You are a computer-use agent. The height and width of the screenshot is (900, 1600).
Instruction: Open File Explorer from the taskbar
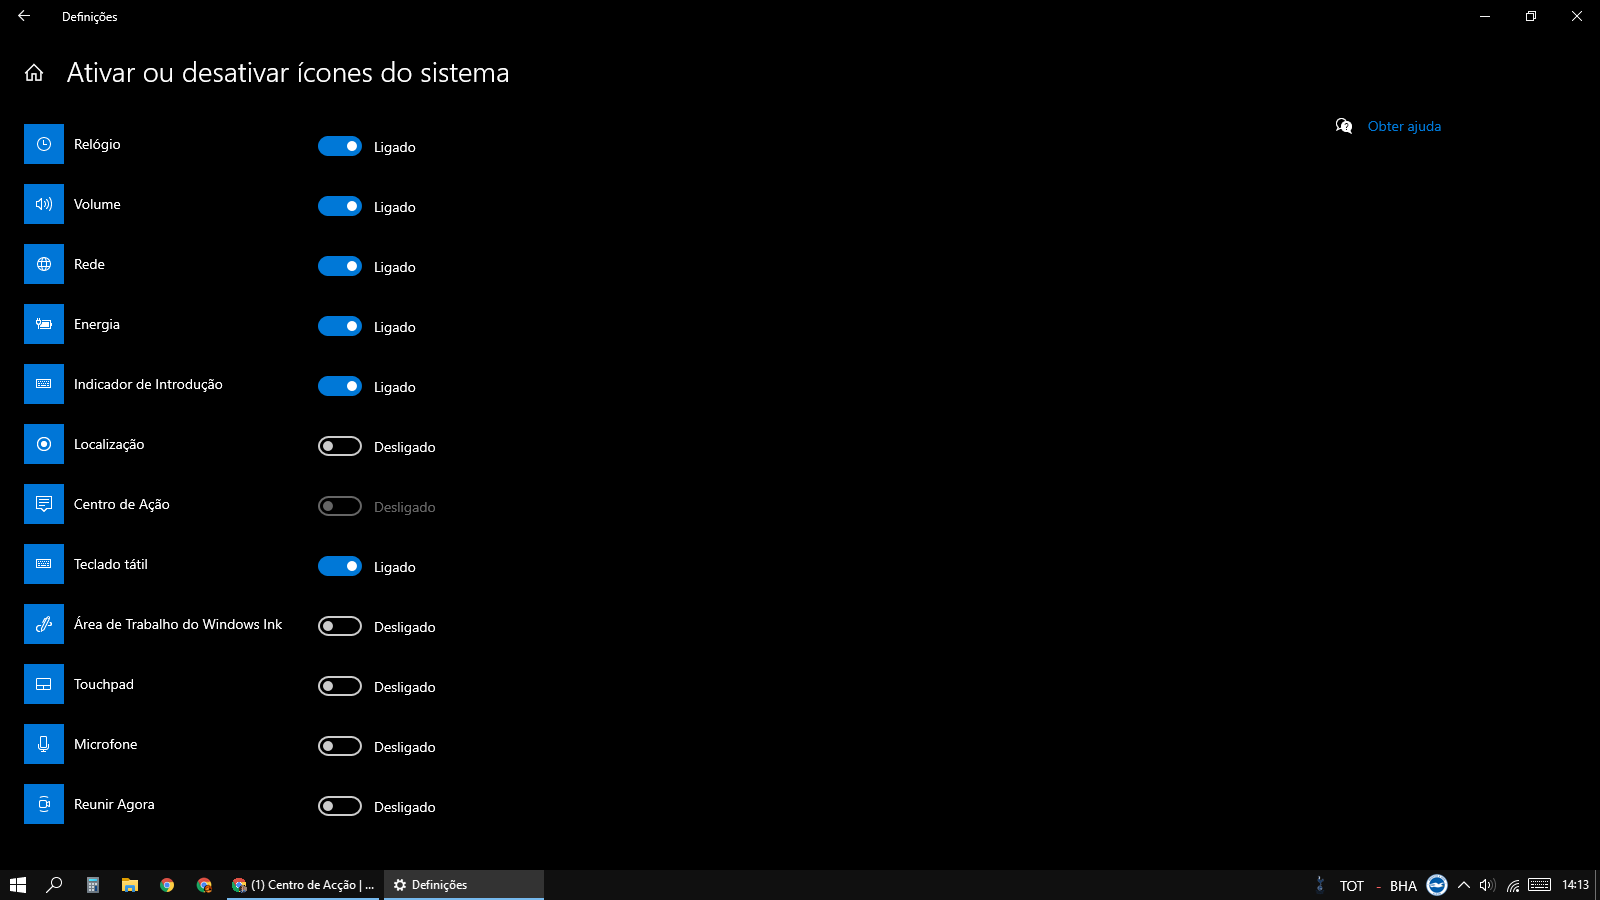[x=130, y=885]
